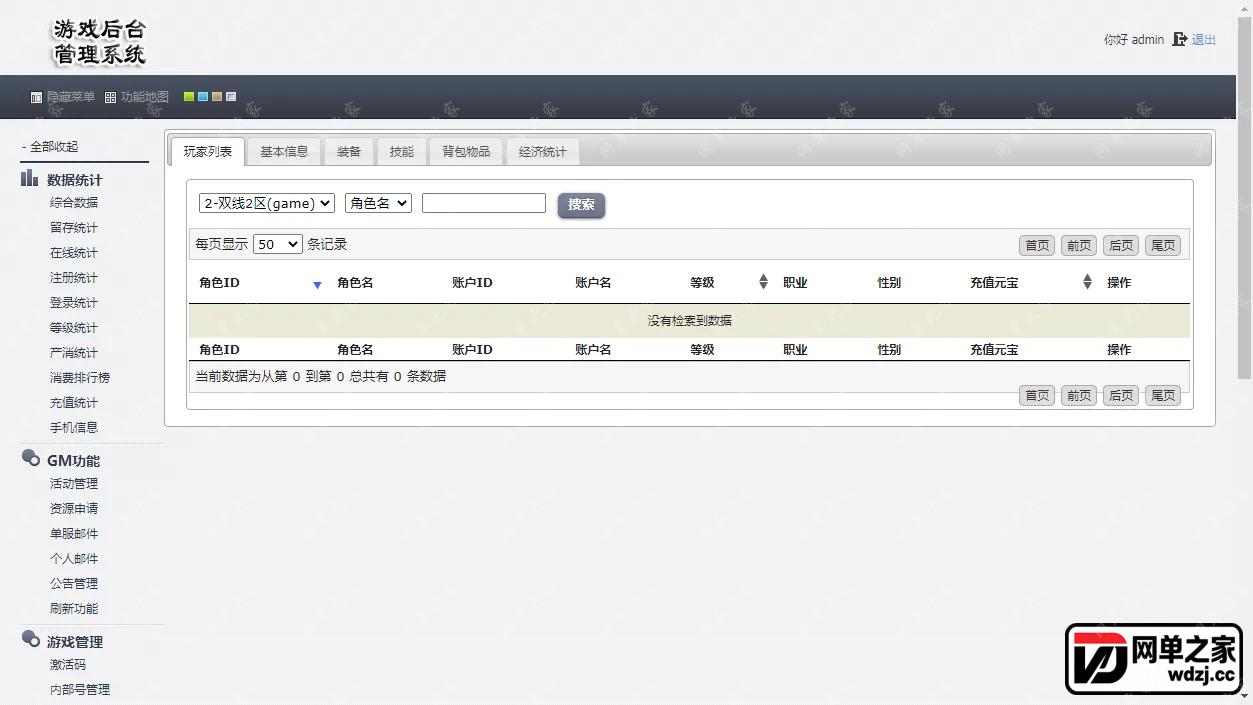This screenshot has height=705, width=1253.
Task: Open 公告管理 in the sidebar
Action: tap(74, 583)
